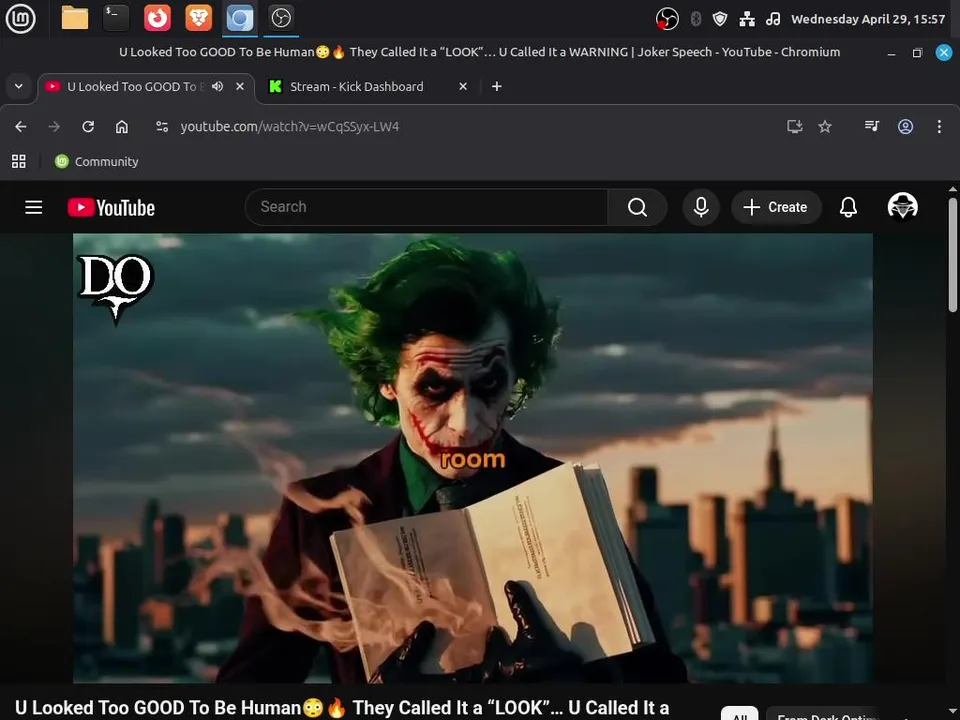Open YouTube notifications bell

(848, 207)
